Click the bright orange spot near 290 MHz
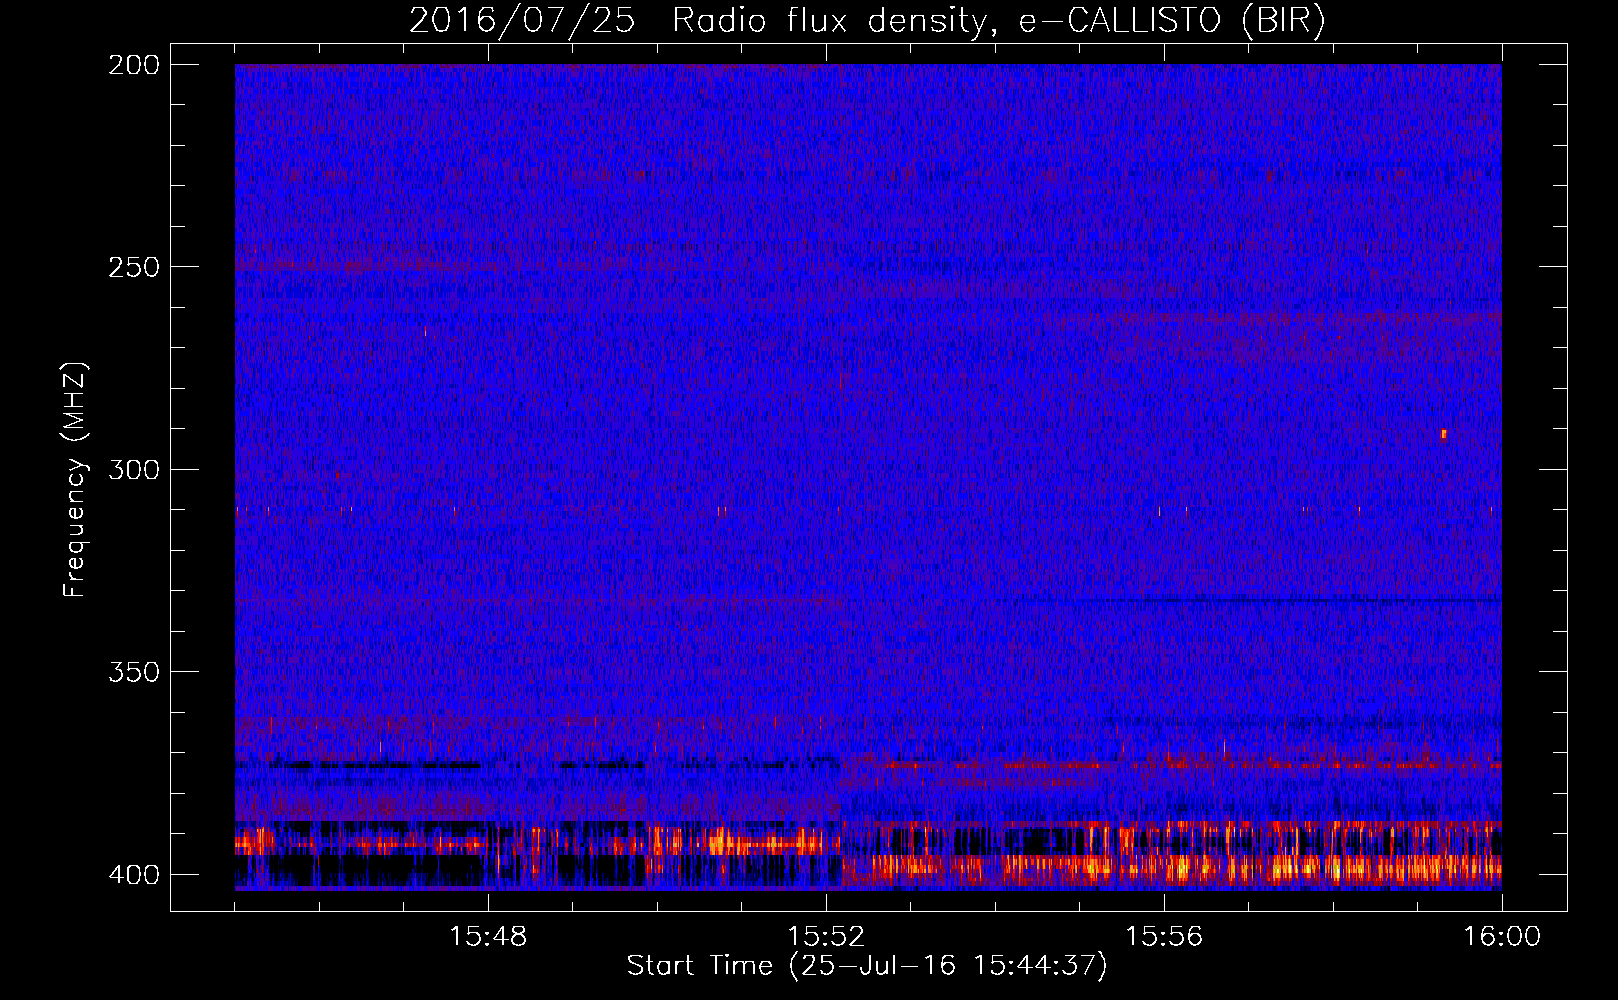Screen dimensions: 1618x1000 click(x=1443, y=434)
